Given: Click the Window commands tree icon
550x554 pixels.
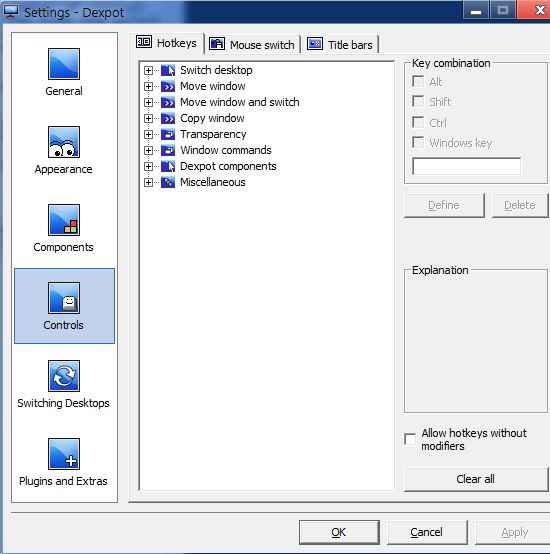Looking at the screenshot, I should pos(168,151).
